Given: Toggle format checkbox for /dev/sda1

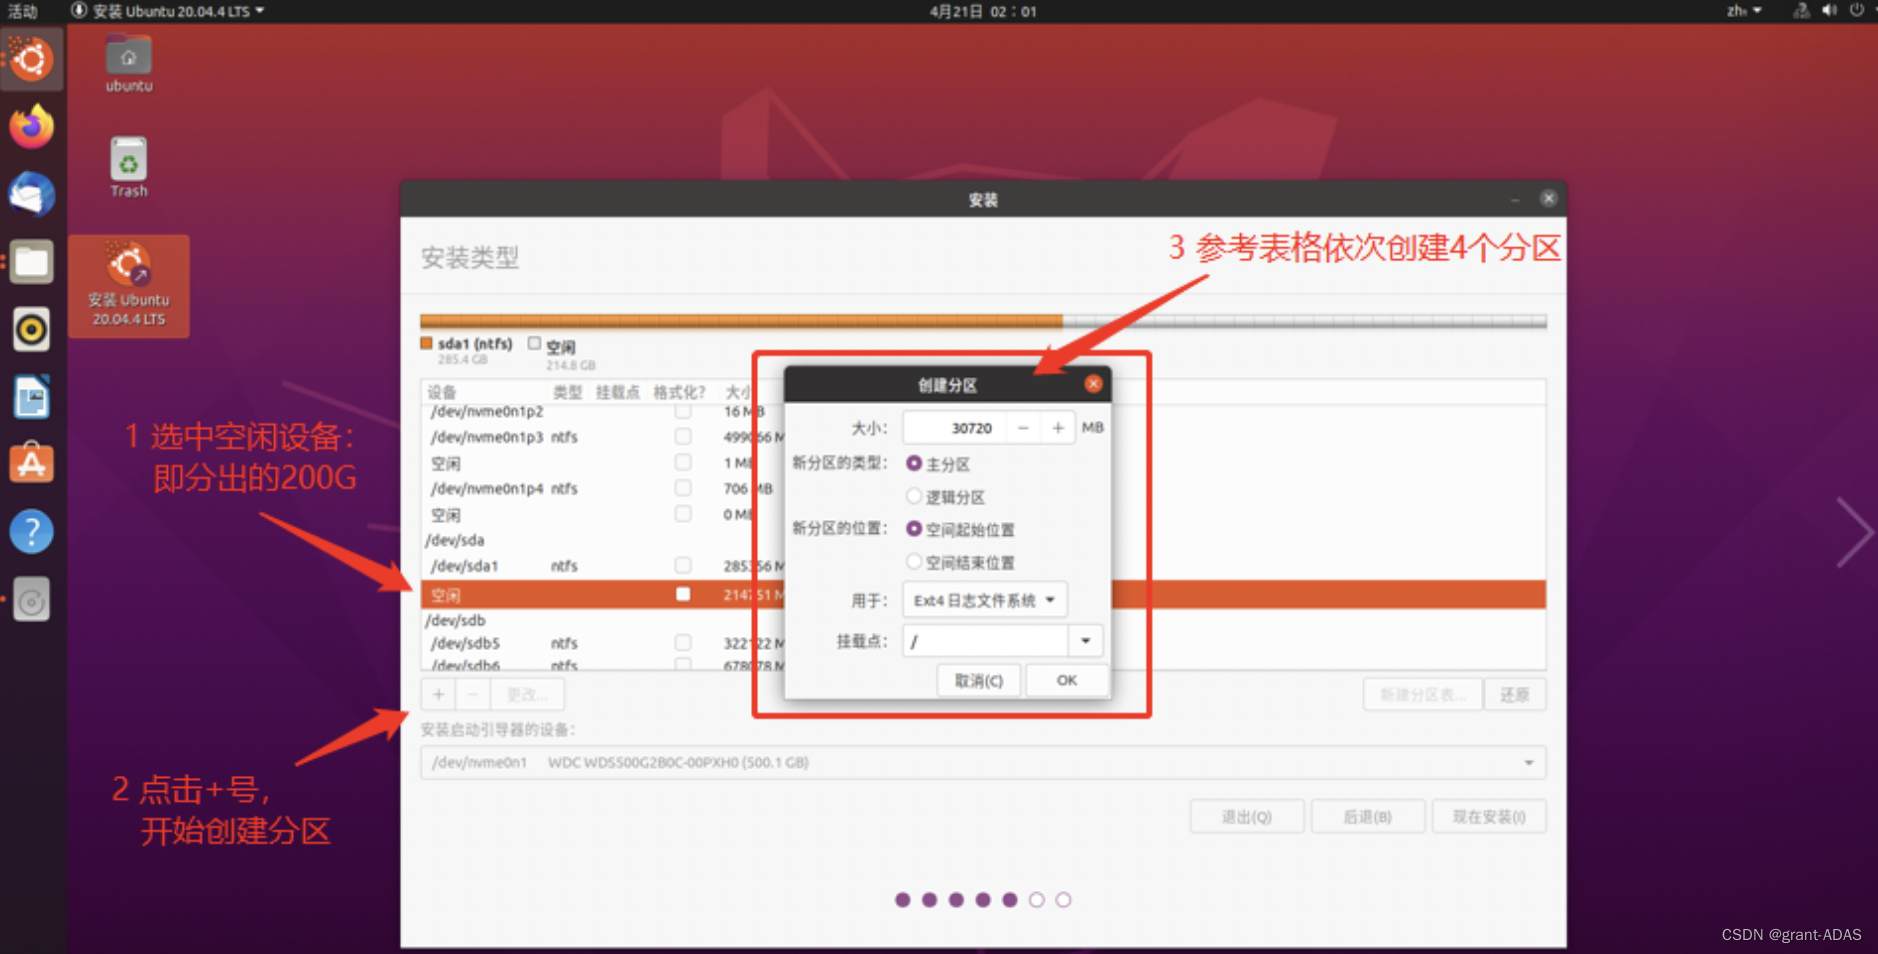Looking at the screenshot, I should click(683, 565).
